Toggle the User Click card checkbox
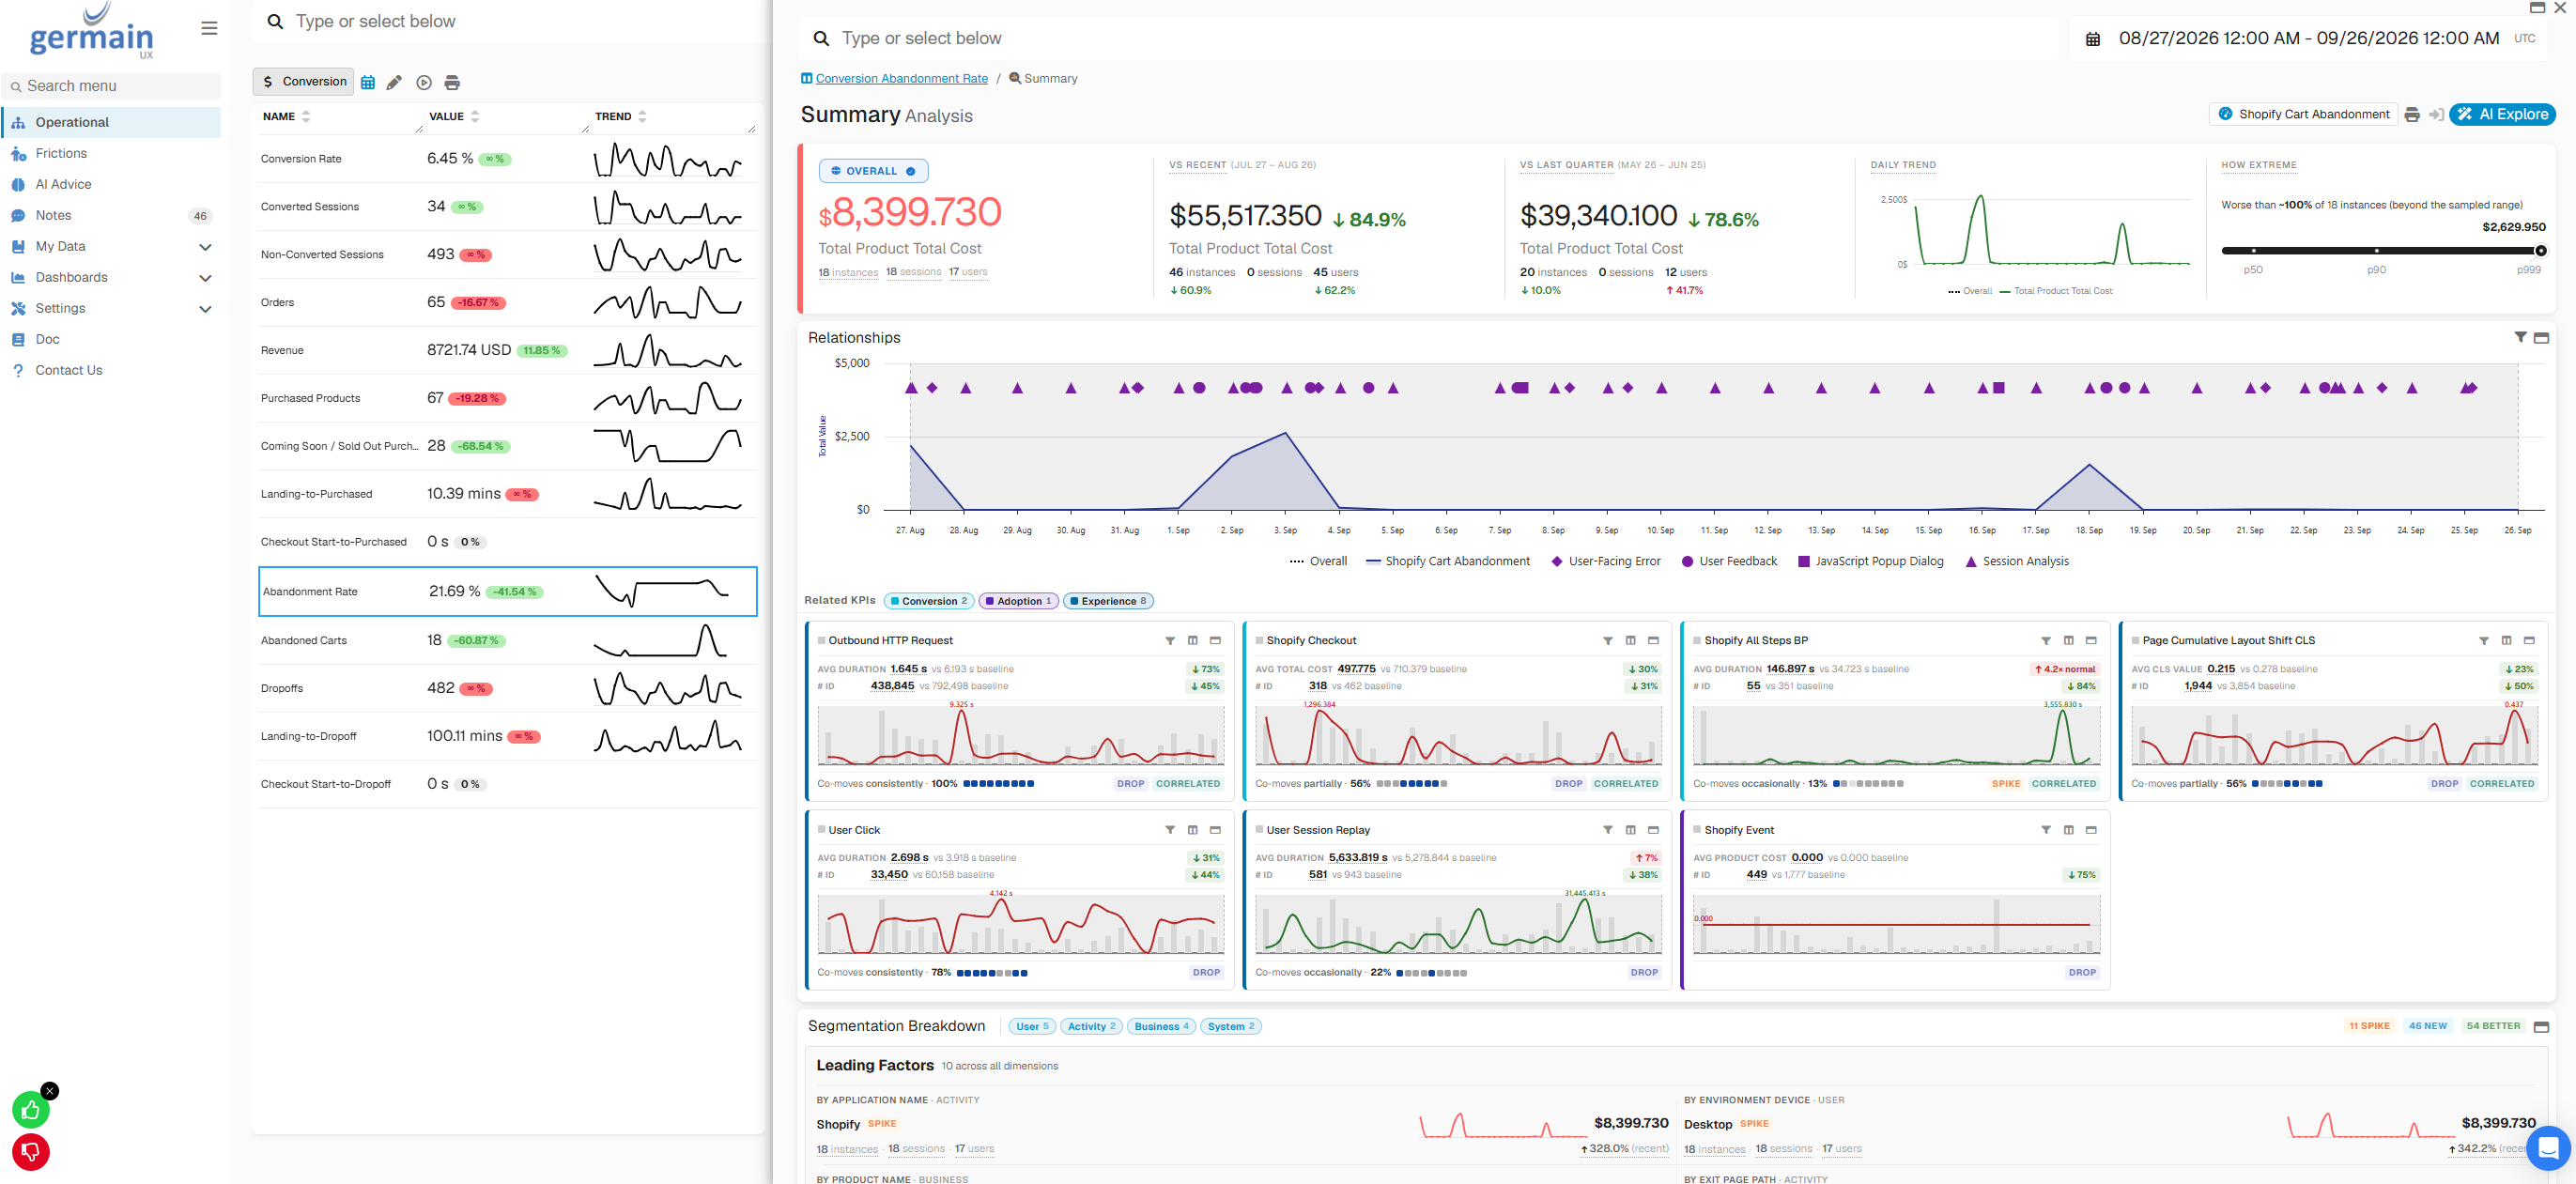2576x1184 pixels. [822, 829]
